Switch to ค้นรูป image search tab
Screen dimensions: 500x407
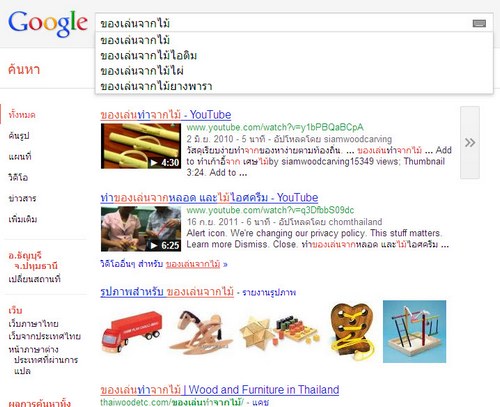click(19, 136)
